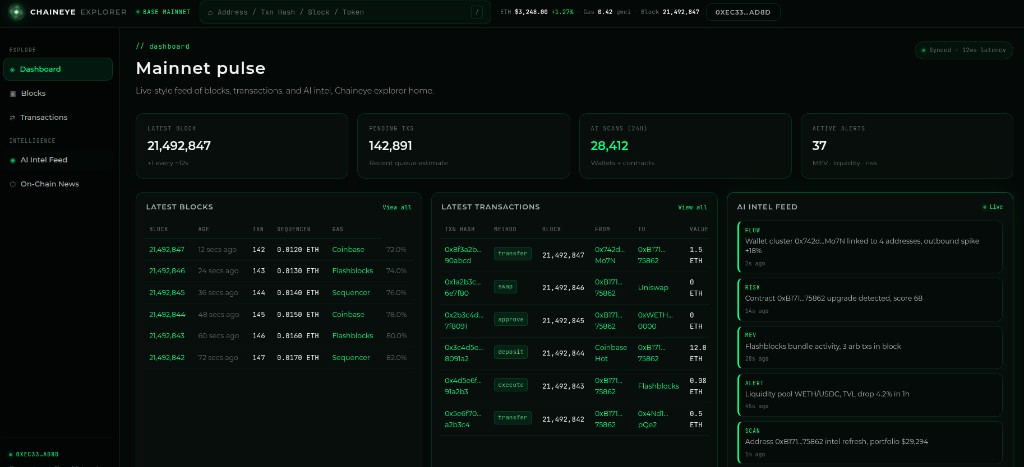Click the // dashboard breadcrumb label

point(163,46)
